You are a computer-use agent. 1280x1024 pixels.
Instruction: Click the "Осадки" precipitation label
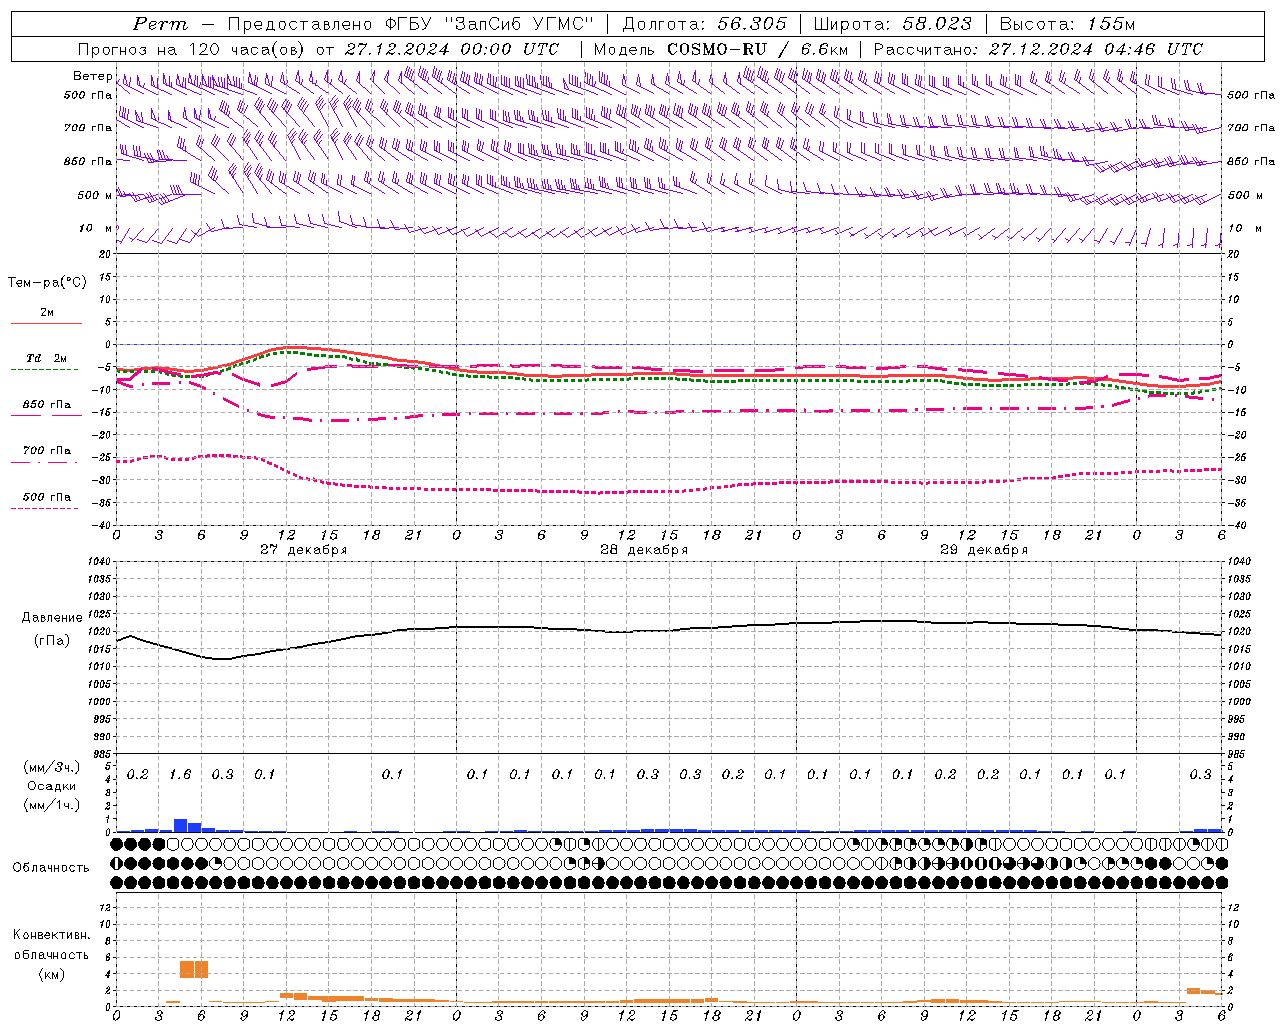tap(50, 786)
